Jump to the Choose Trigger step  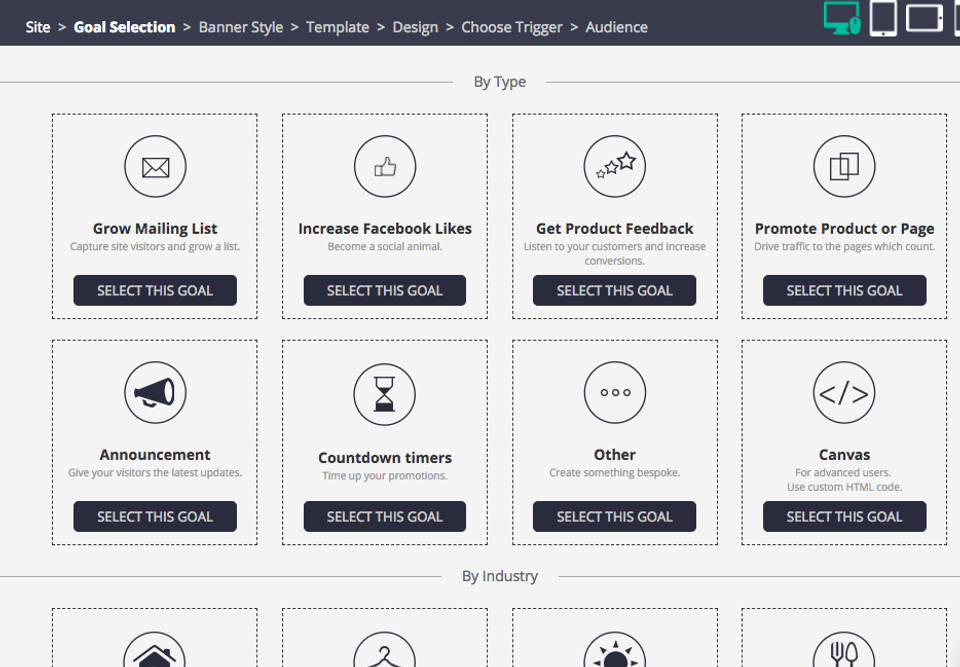pos(511,27)
